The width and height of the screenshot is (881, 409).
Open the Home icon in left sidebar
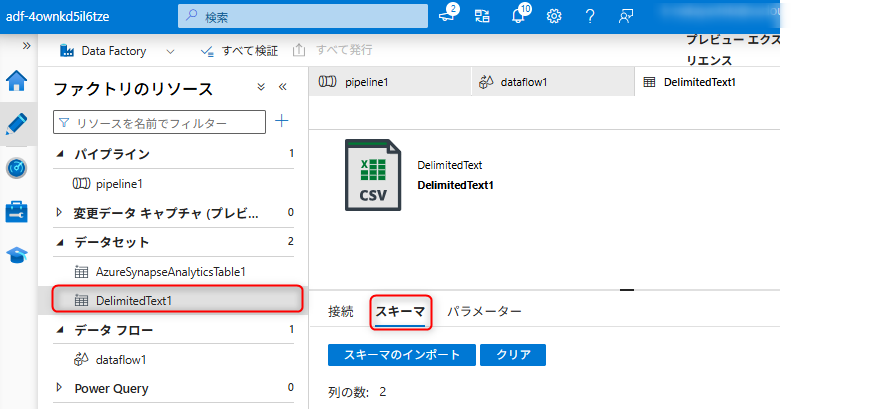click(x=17, y=81)
